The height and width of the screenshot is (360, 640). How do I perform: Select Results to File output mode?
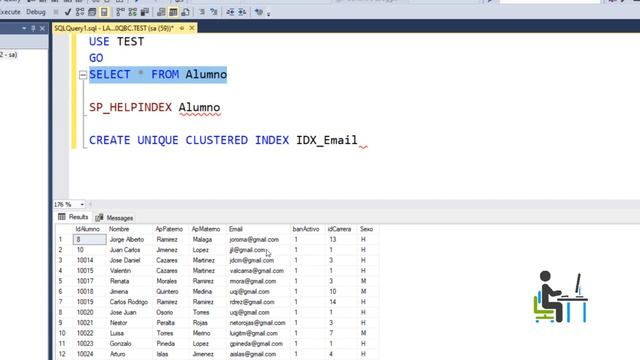185,12
